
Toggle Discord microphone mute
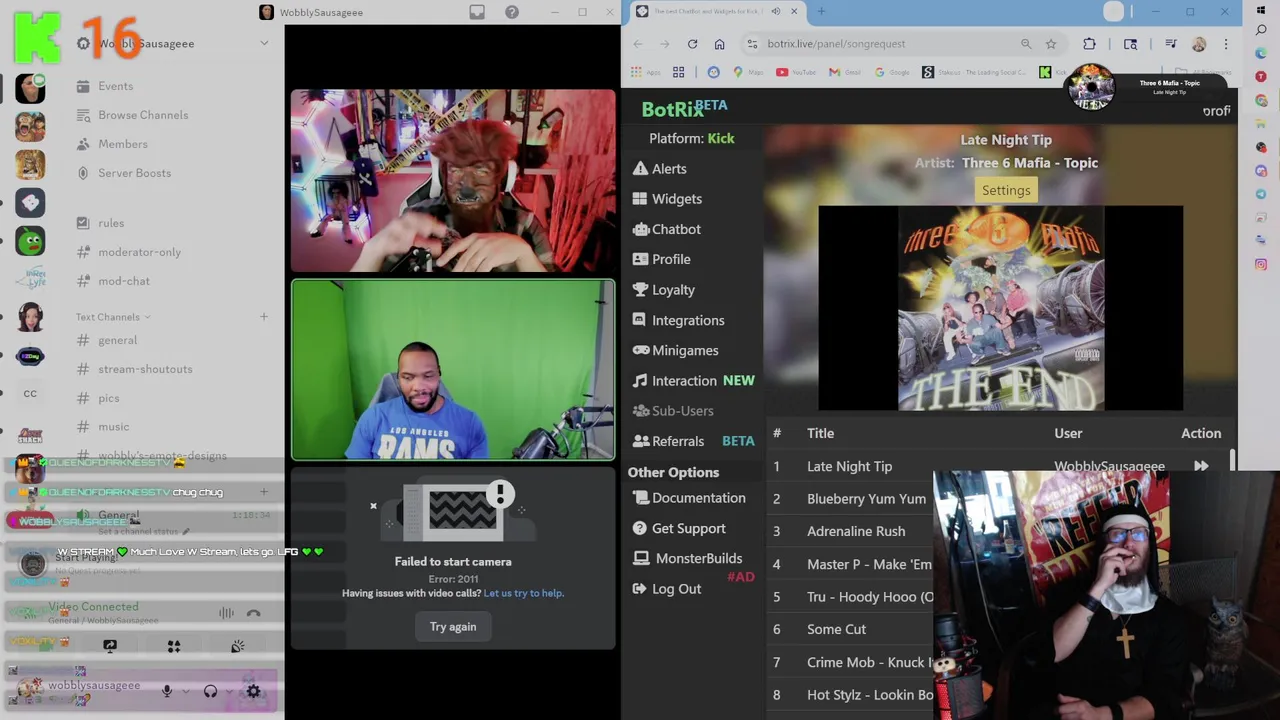click(x=167, y=691)
